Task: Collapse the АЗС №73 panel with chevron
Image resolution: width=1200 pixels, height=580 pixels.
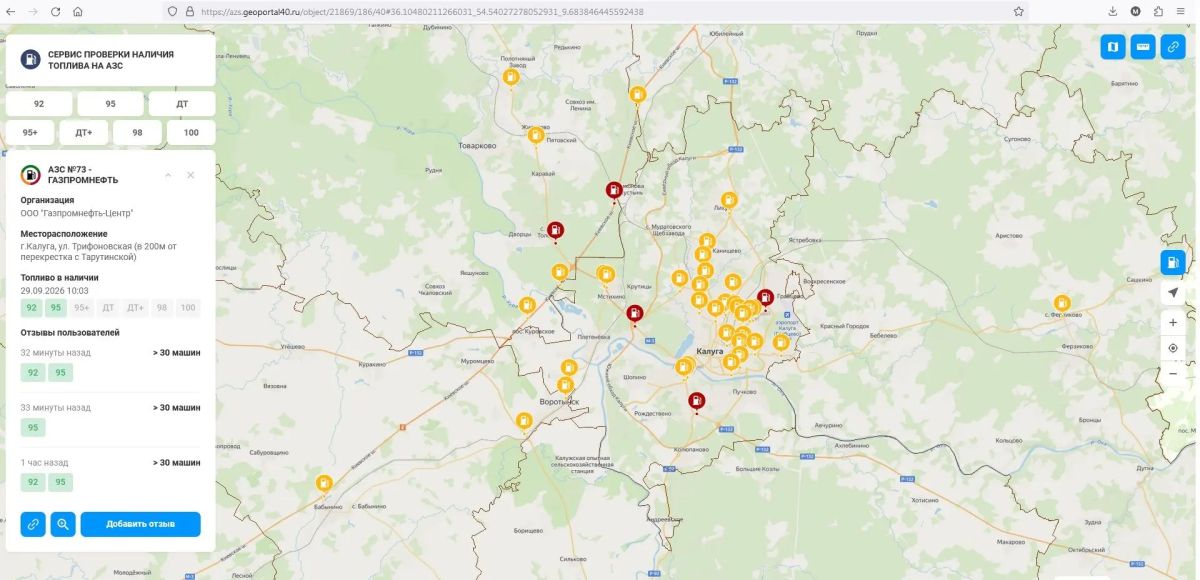Action: (x=168, y=175)
